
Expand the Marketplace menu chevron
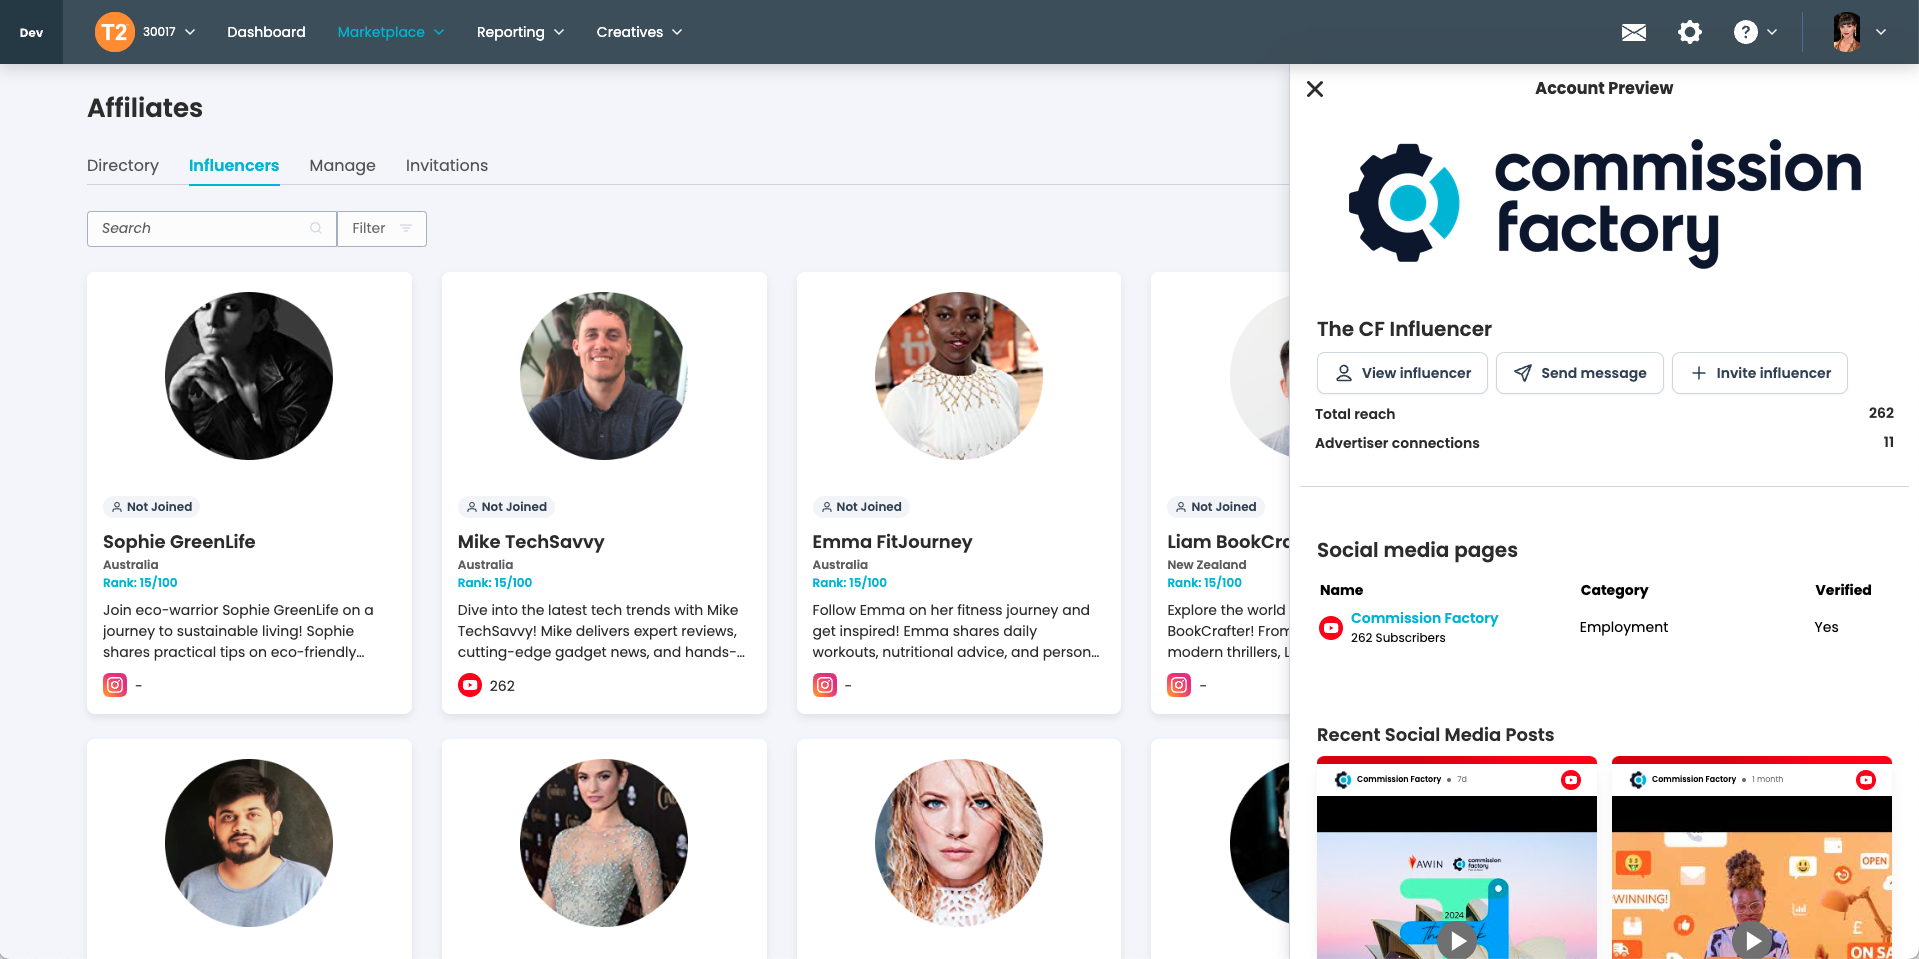pyautogui.click(x=438, y=32)
